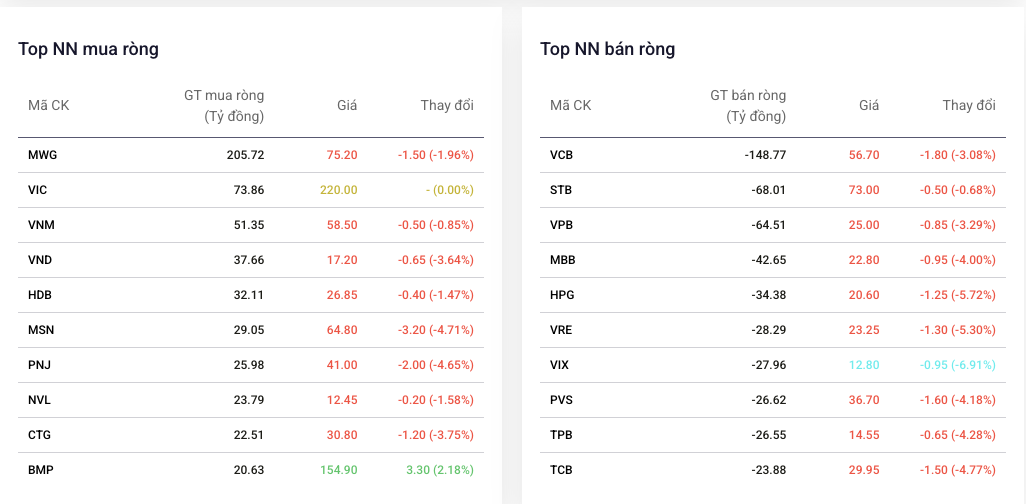Open the VCB stock ticker
This screenshot has height=504, width=1026.
(x=562, y=155)
